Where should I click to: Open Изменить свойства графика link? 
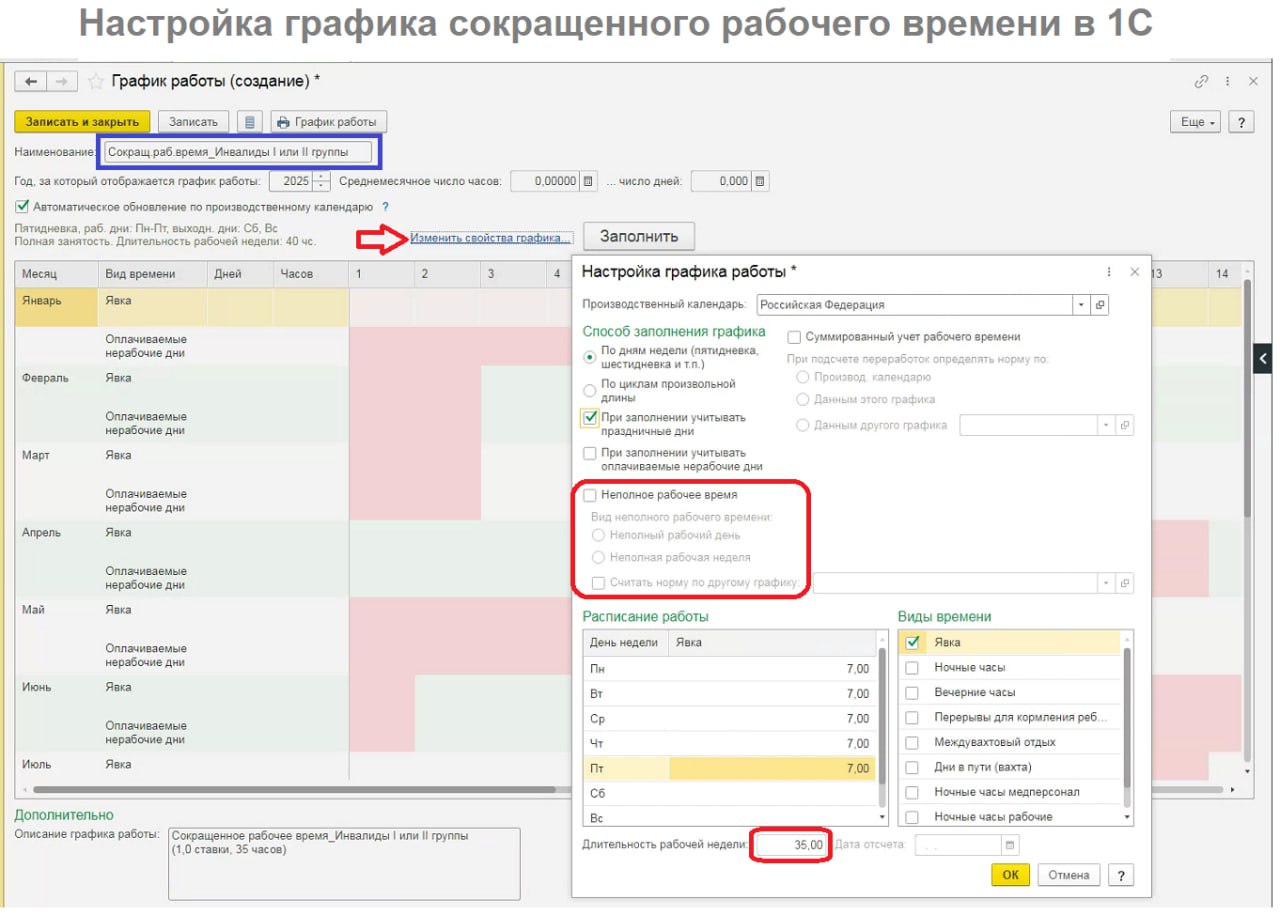coord(491,238)
